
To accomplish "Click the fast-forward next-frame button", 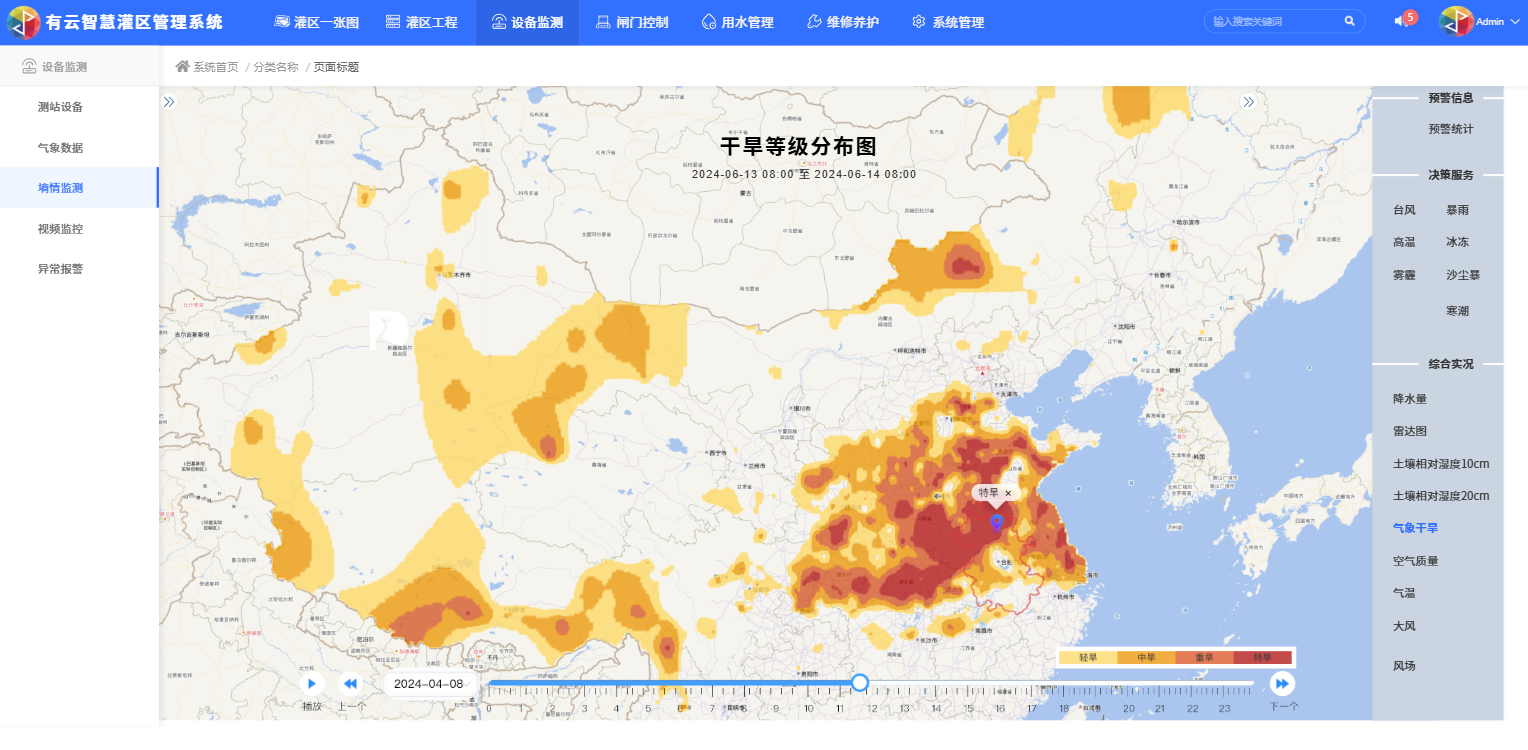I will tap(1282, 684).
